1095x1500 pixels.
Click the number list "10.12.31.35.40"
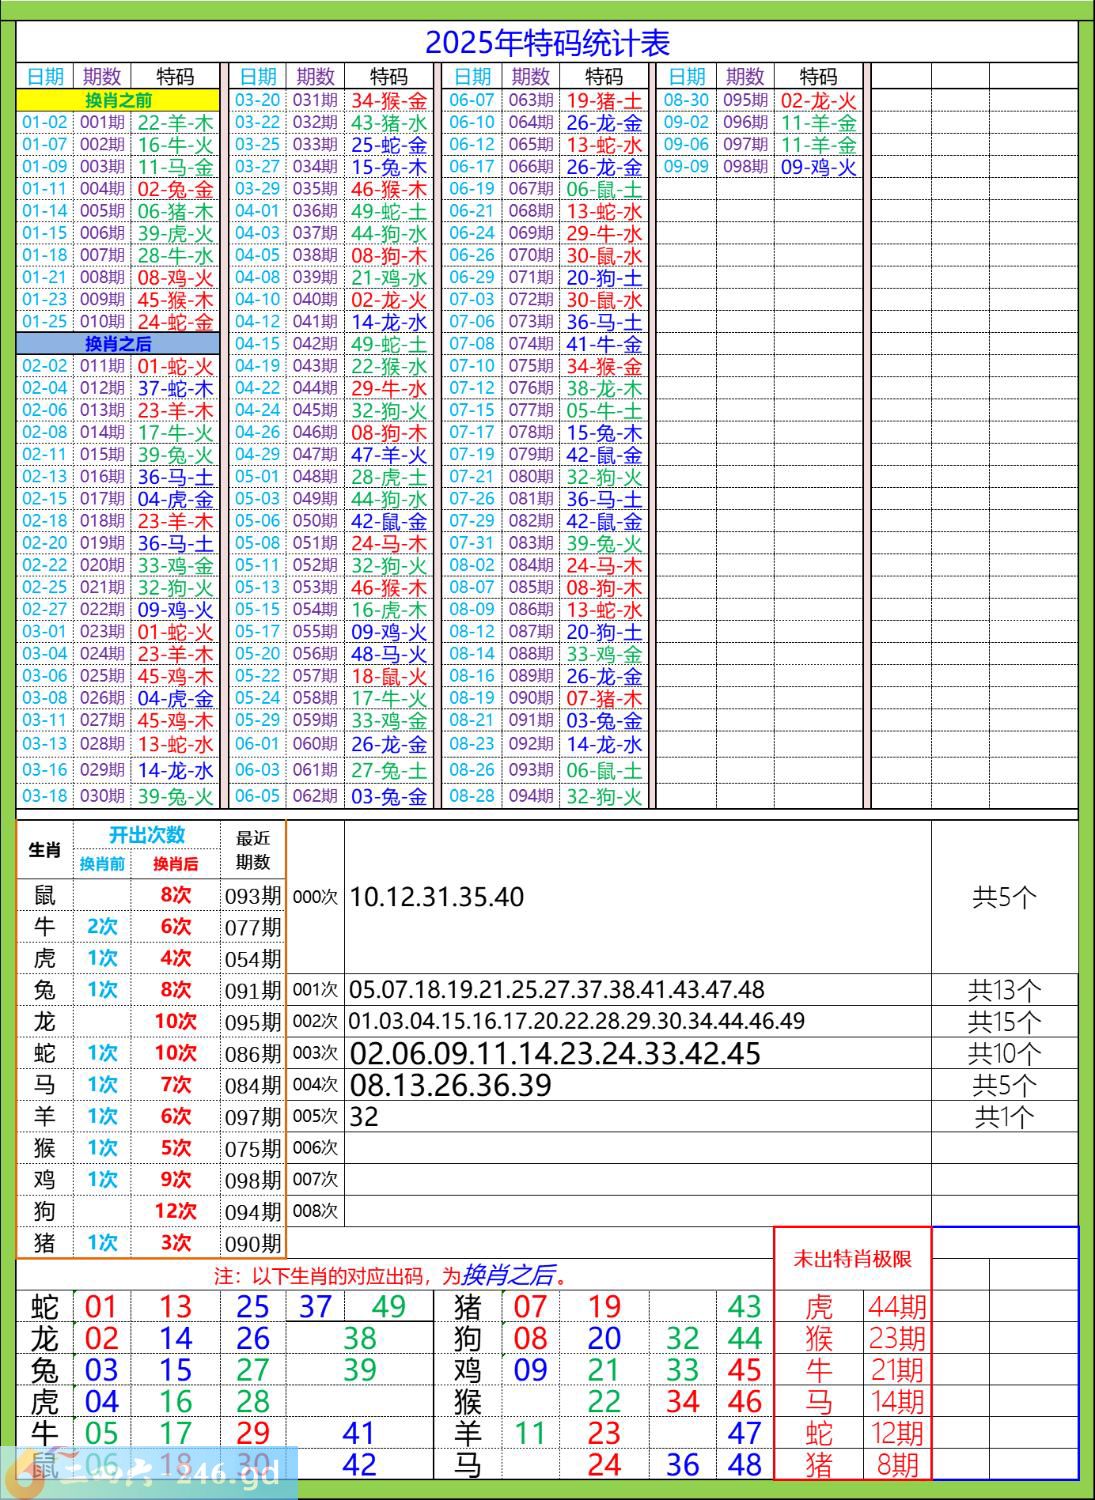point(437,897)
